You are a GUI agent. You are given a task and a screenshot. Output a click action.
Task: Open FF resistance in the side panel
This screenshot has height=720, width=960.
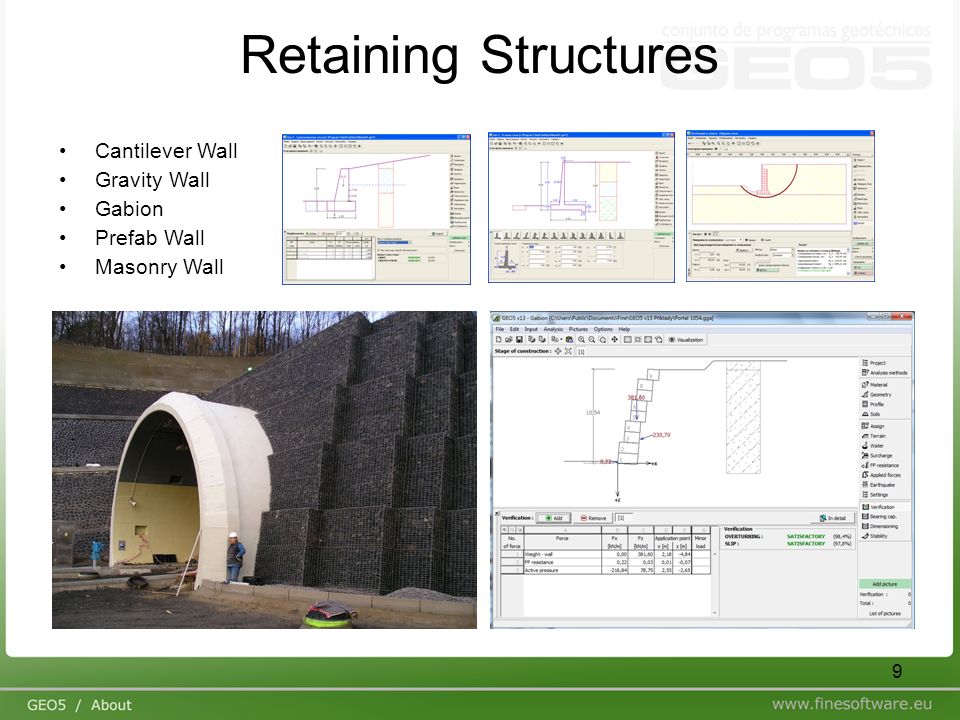click(880, 465)
